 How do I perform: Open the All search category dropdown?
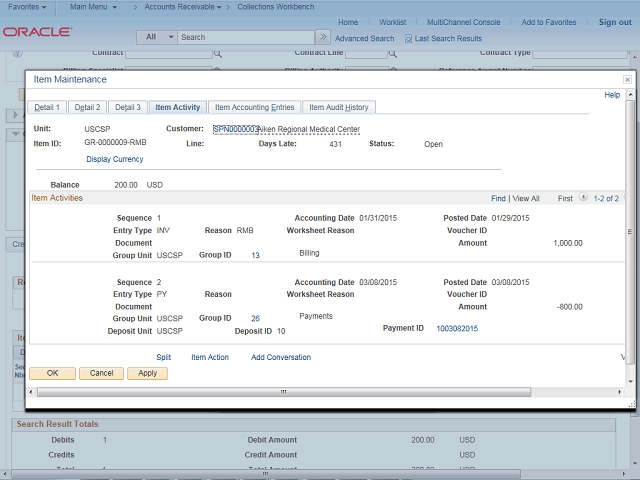point(156,37)
